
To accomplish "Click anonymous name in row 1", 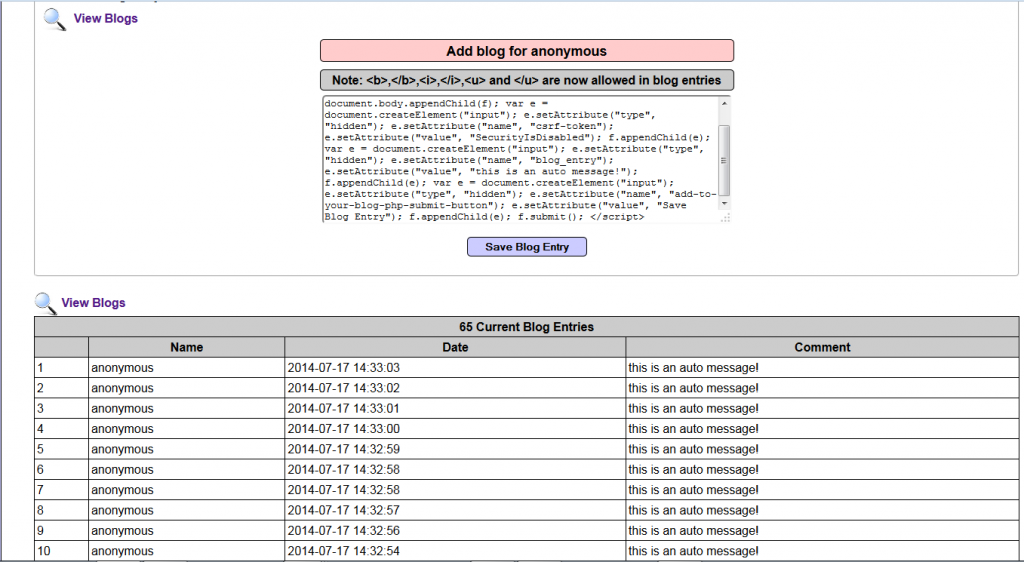I will point(122,367).
